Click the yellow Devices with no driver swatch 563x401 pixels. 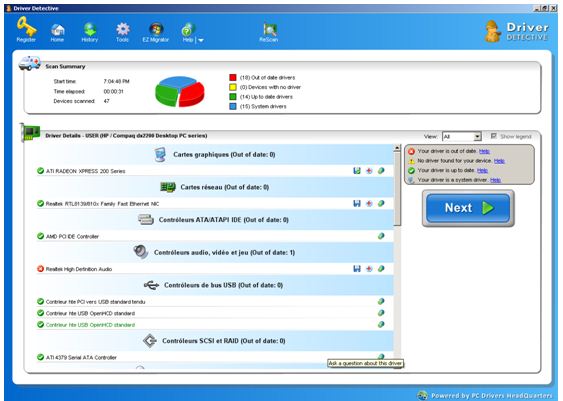(233, 87)
